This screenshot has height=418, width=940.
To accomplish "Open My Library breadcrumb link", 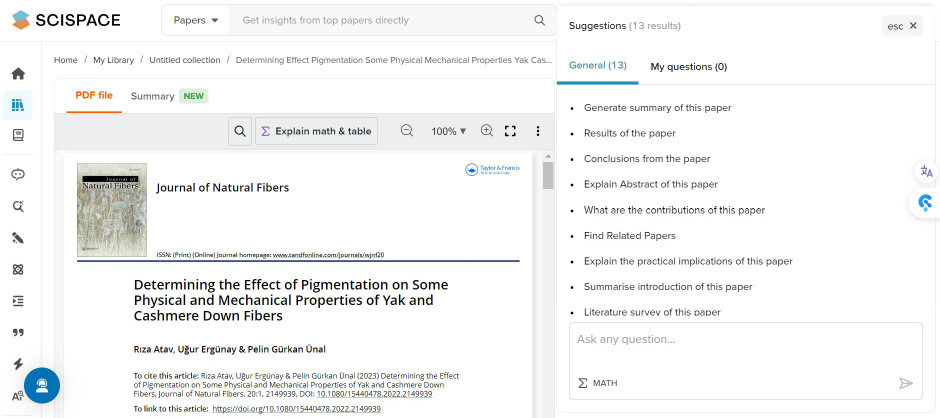I will coord(113,60).
